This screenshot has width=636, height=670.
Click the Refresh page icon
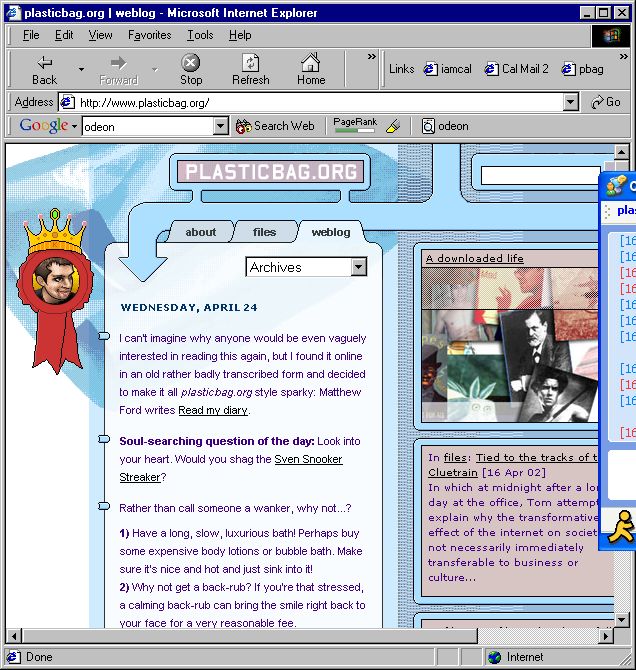250,63
